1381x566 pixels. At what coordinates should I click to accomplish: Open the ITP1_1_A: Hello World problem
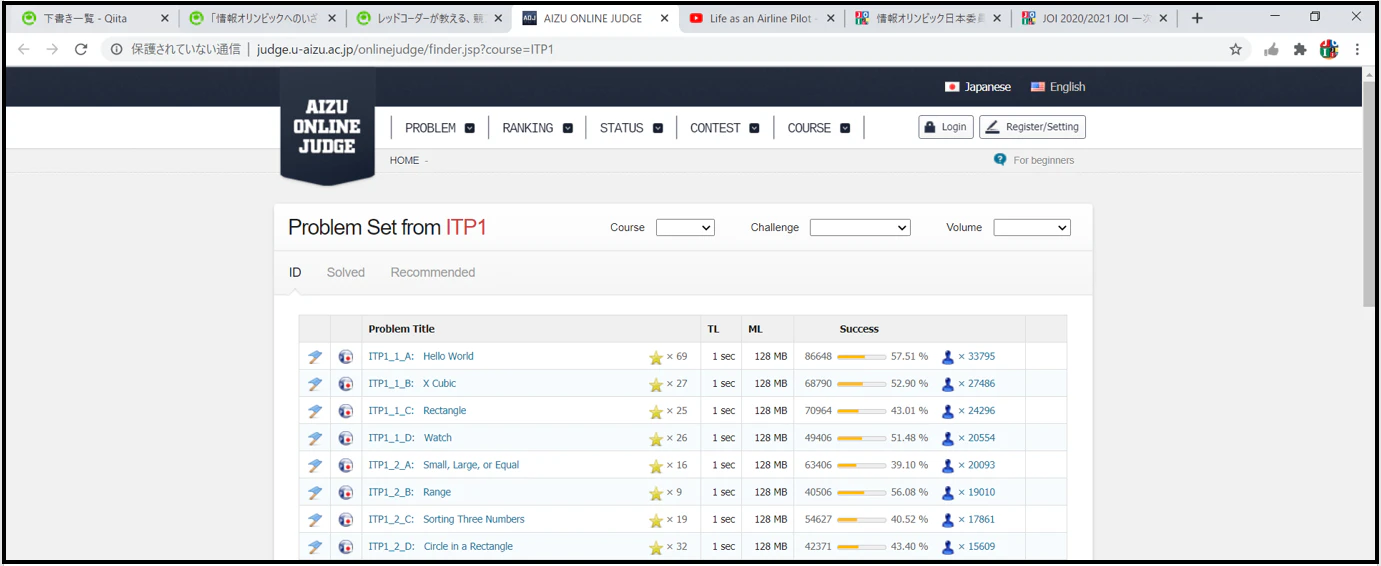coord(421,357)
